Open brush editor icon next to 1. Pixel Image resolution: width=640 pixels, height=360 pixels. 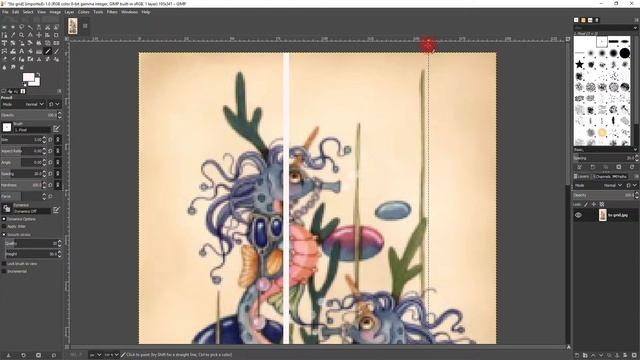tap(56, 129)
